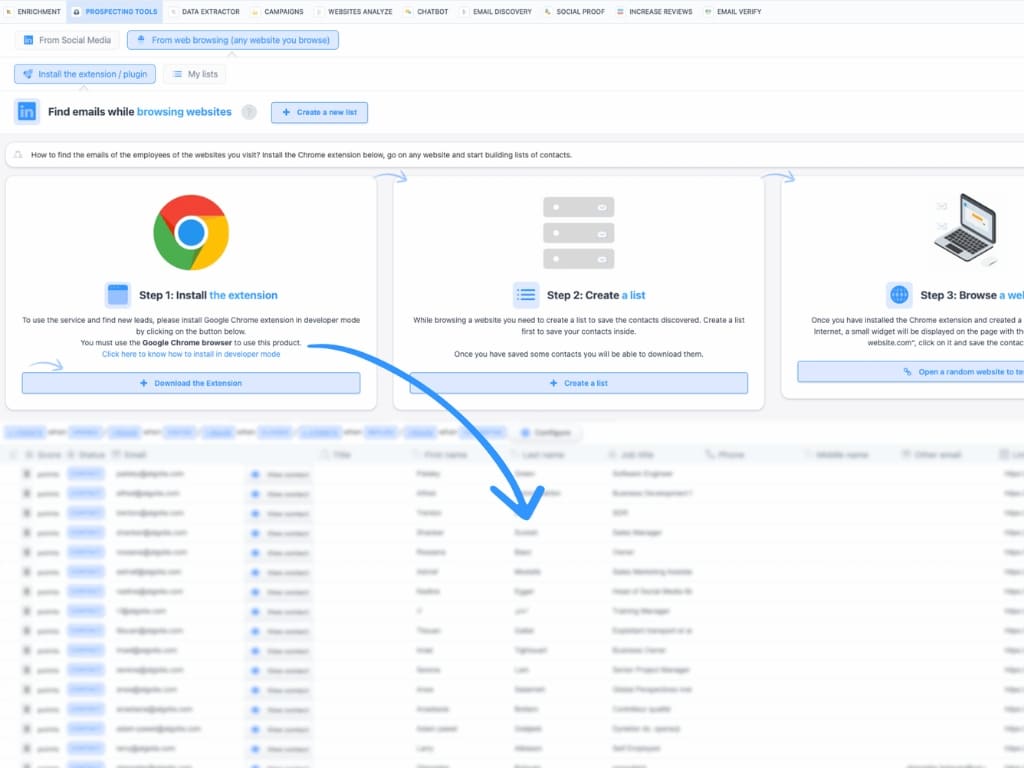1024x768 pixels.
Task: Open the install in developer mode link
Action: coord(191,354)
